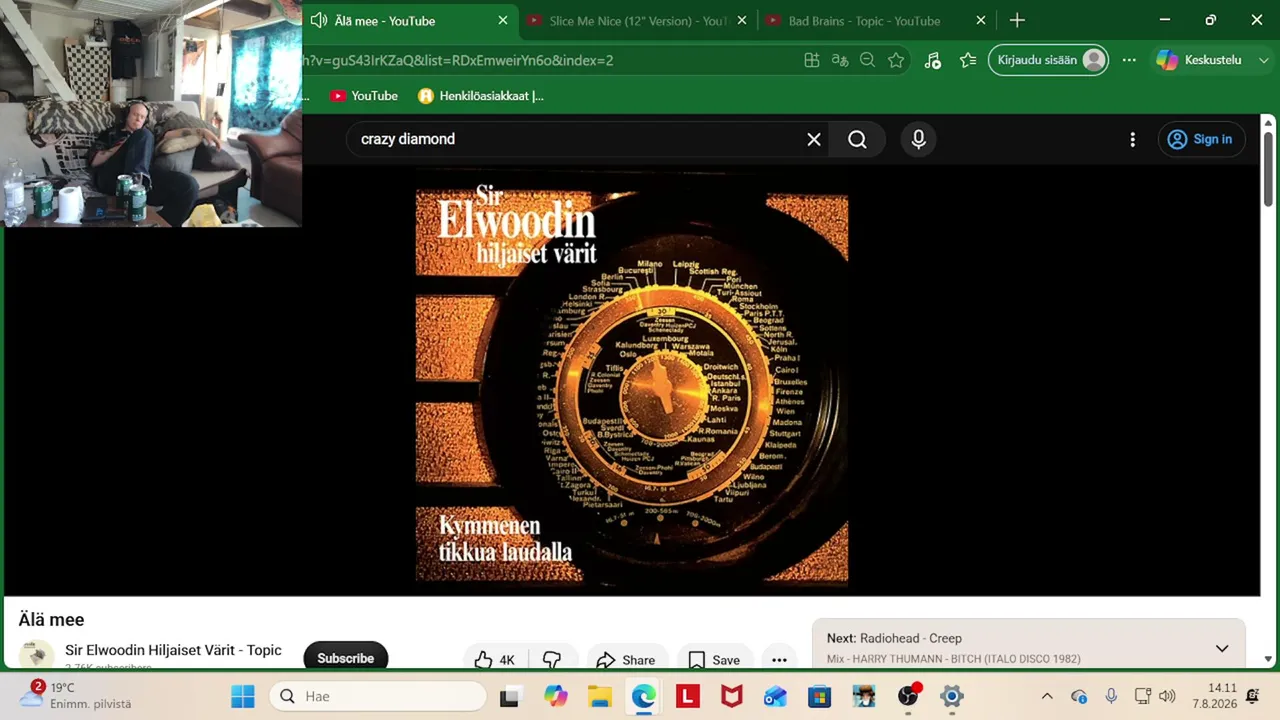Open the media music note toolbar icon
The width and height of the screenshot is (1280, 720).
pyautogui.click(x=933, y=60)
